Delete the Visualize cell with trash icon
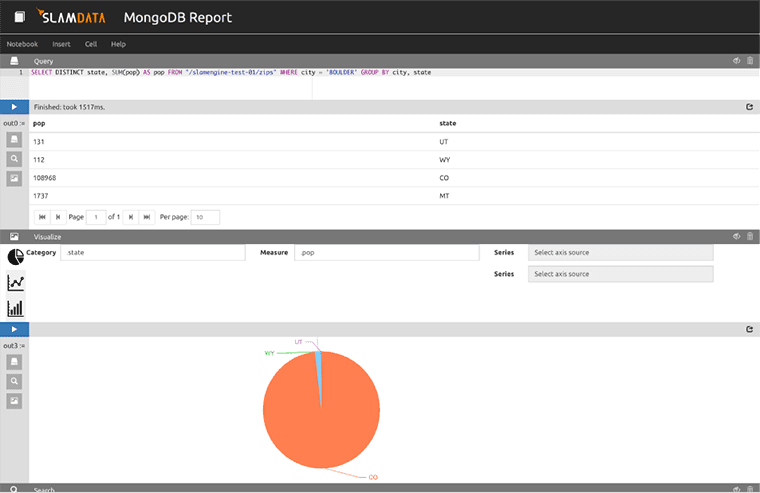Image resolution: width=760 pixels, height=493 pixels. [x=750, y=237]
